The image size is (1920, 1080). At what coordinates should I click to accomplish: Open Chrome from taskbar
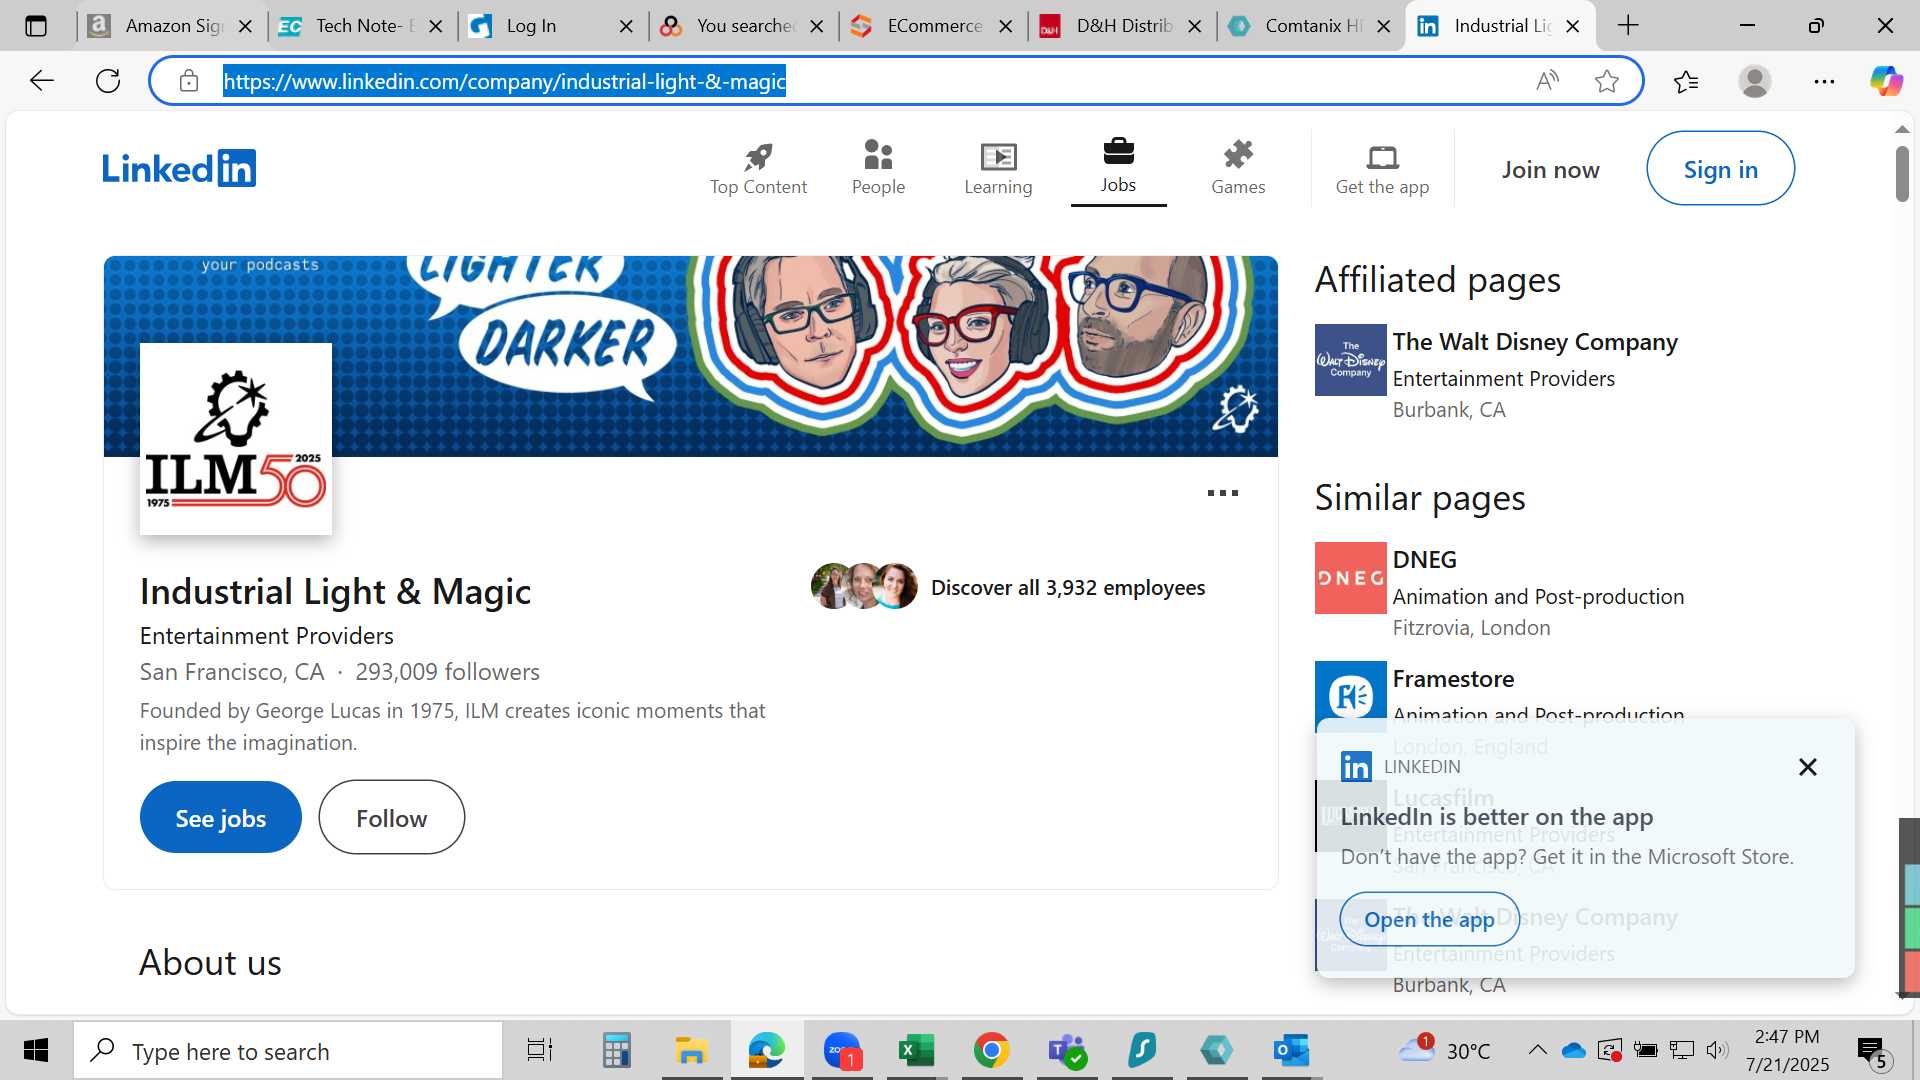click(991, 1050)
